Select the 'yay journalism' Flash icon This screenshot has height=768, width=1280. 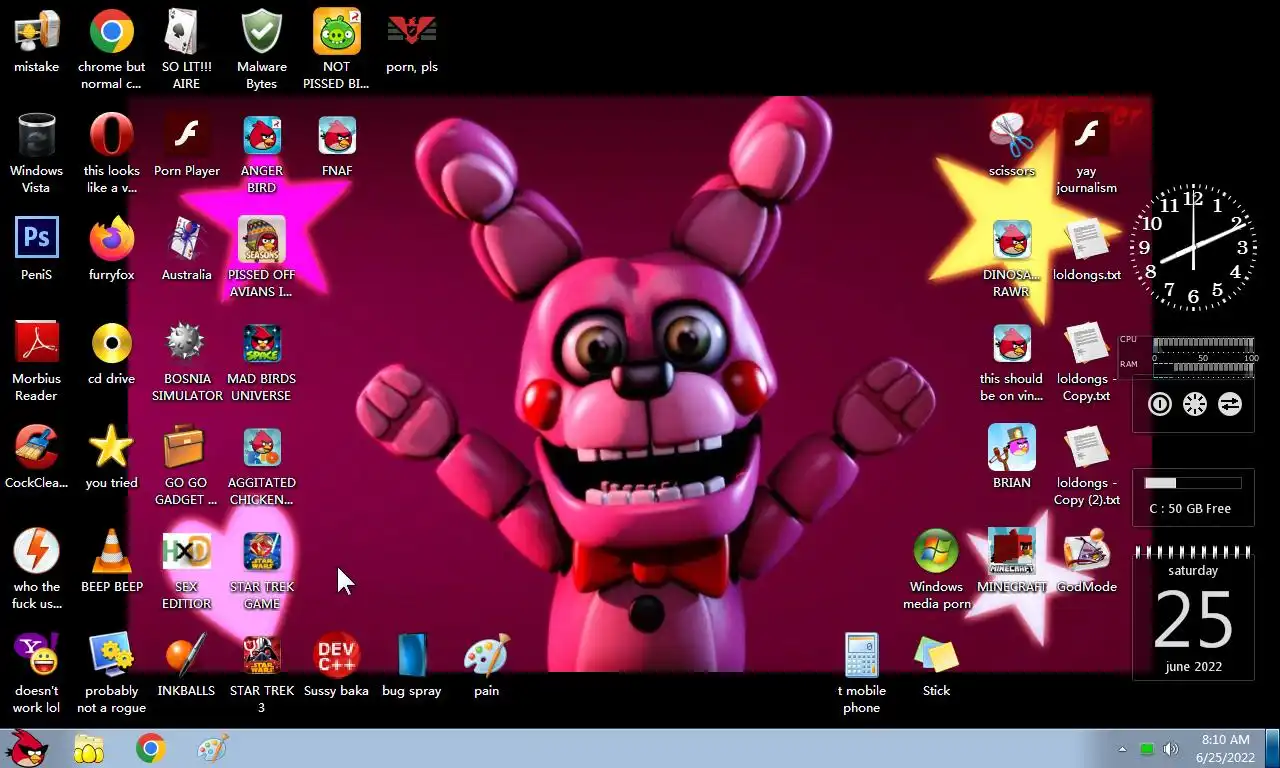[1087, 135]
